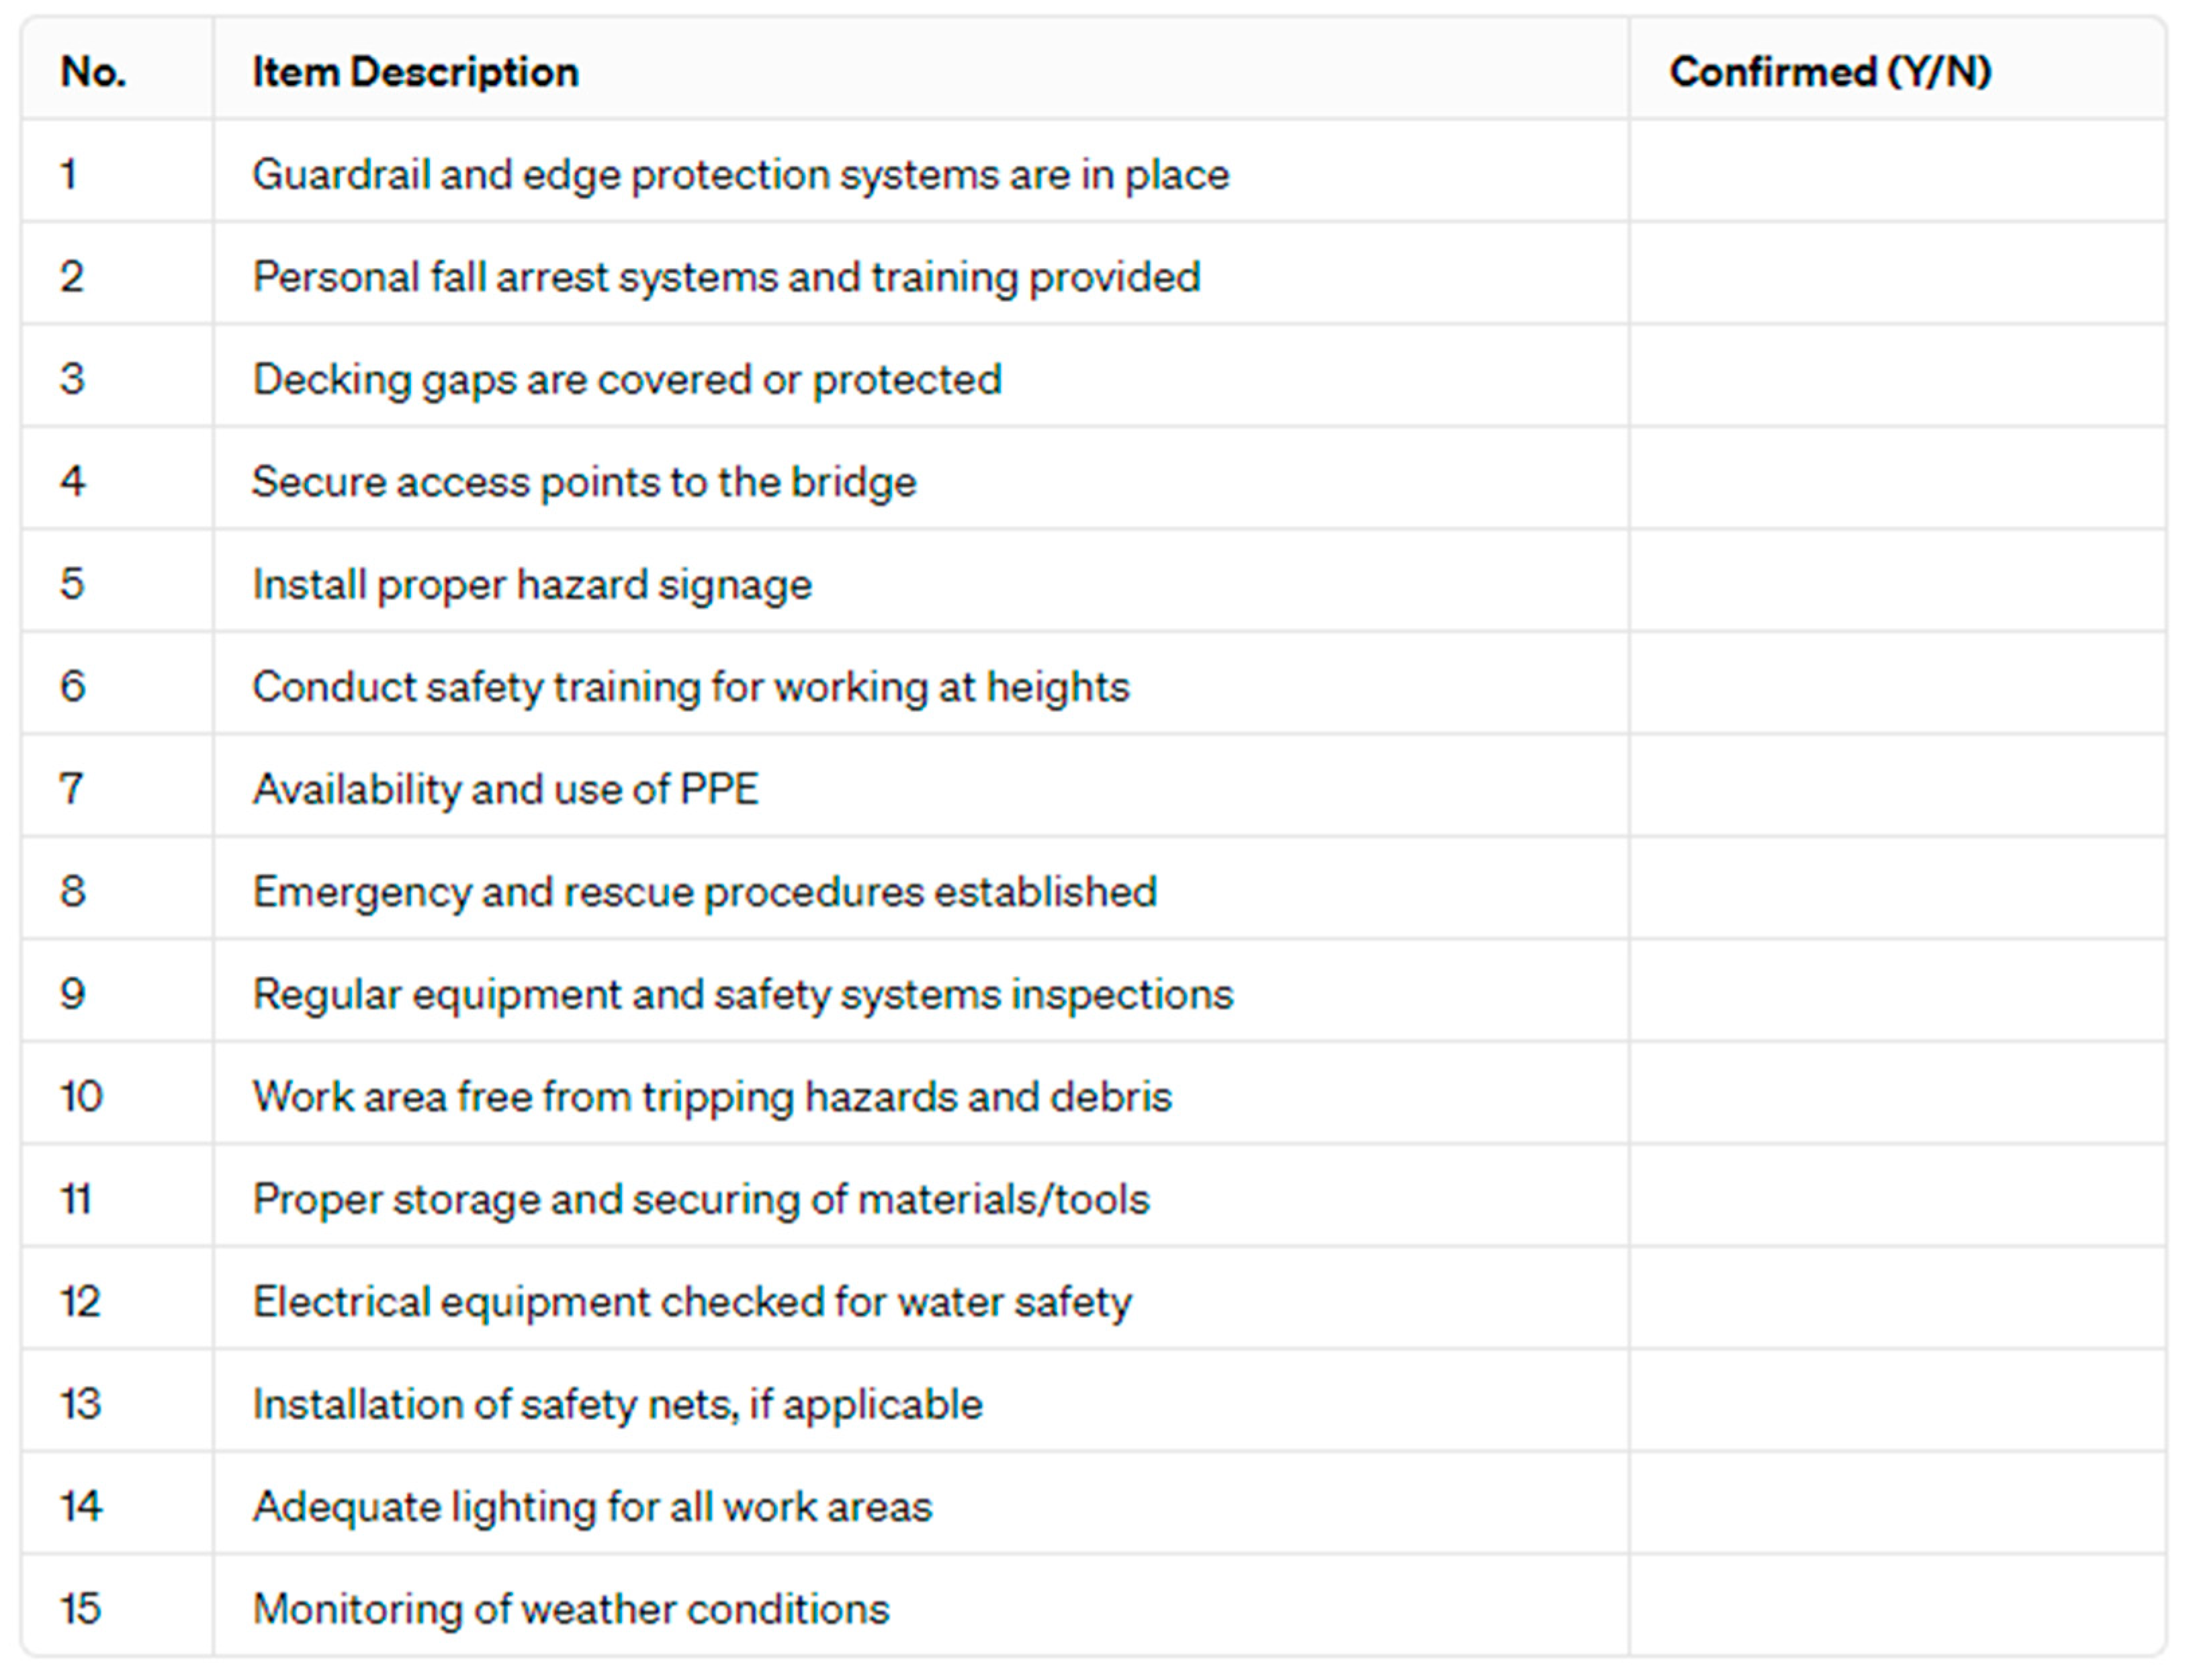Viewport: 2187px width, 1680px height.
Task: Select "Secure access points to the bridge"
Action: [584, 482]
